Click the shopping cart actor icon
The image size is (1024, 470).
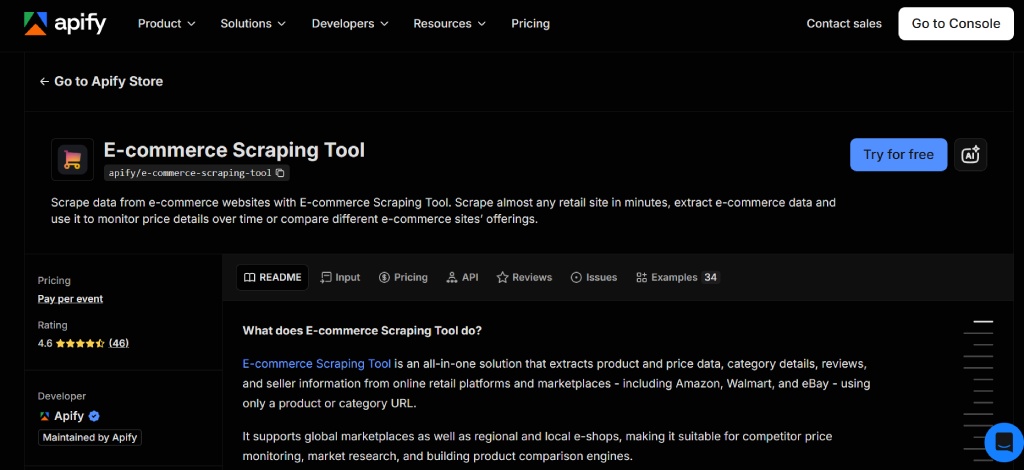pos(72,159)
